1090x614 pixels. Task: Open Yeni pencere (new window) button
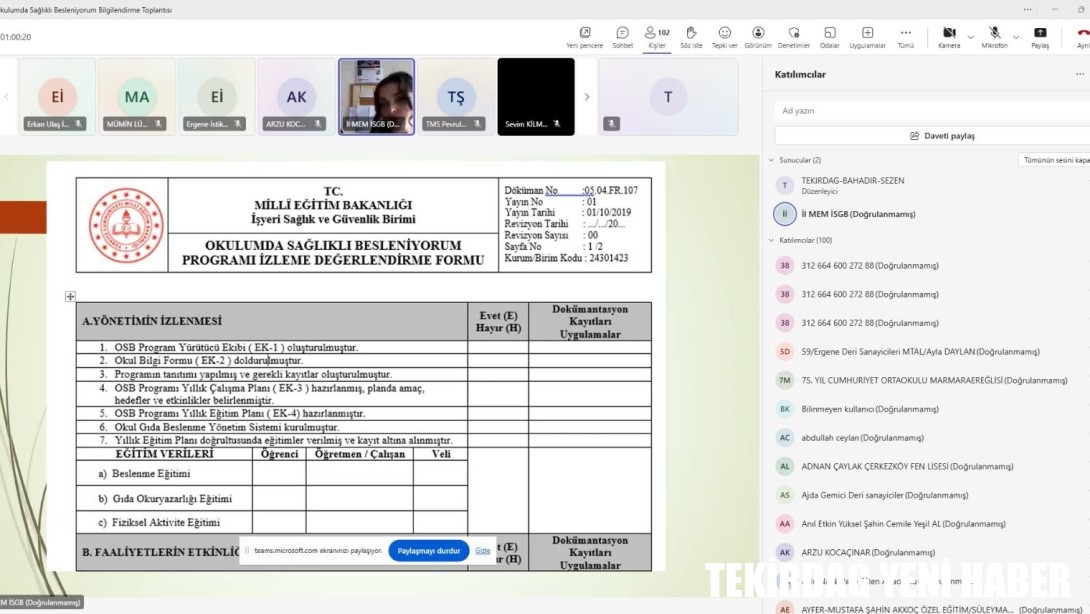[585, 38]
